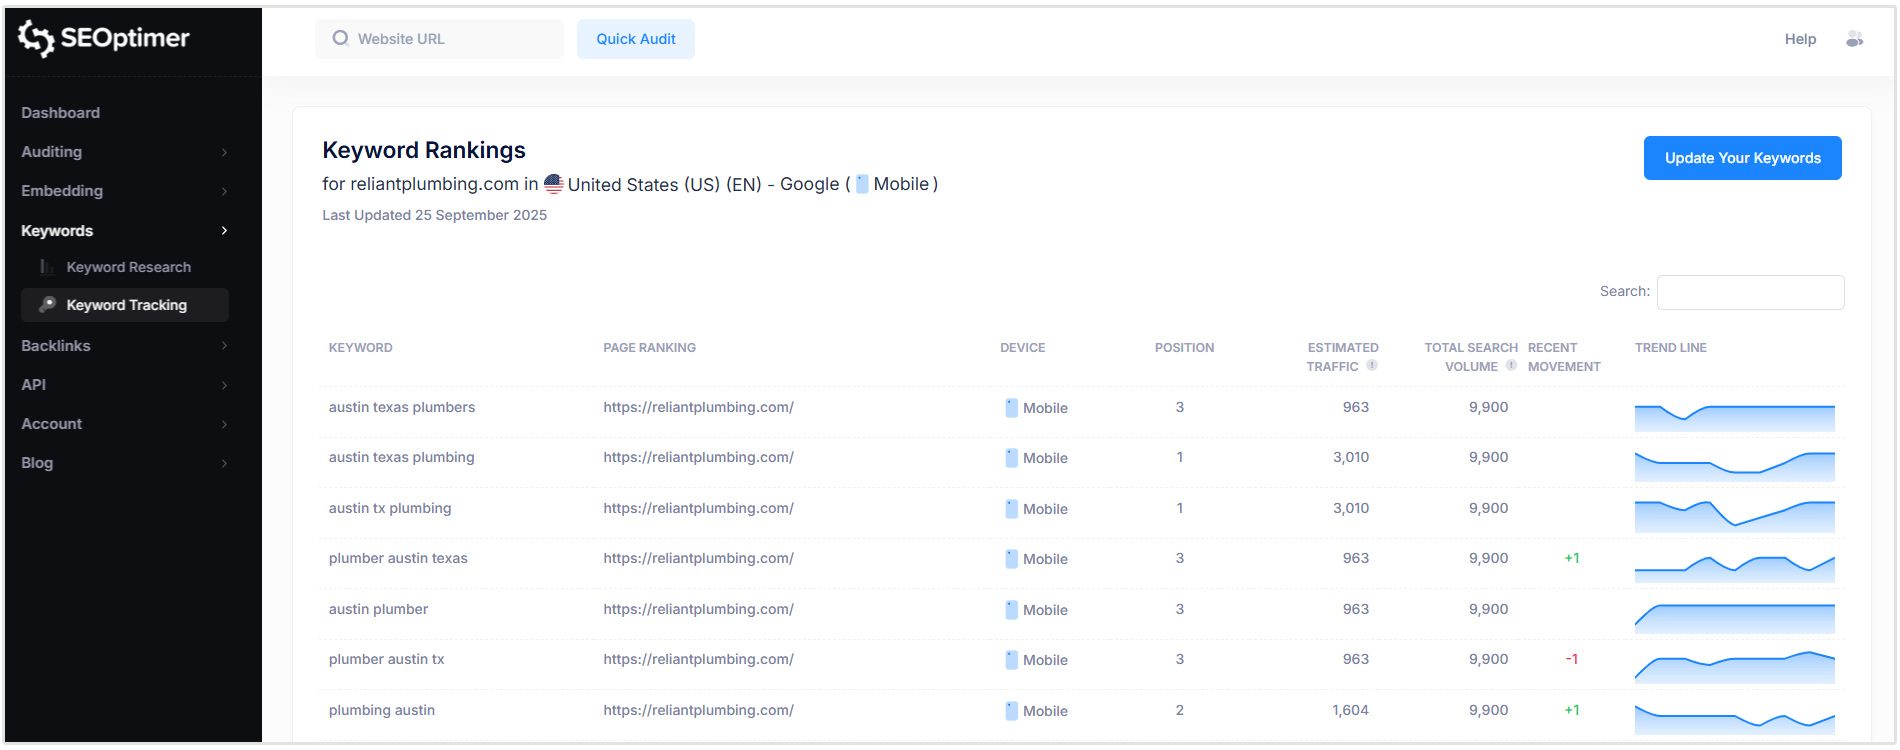
Task: Click the Keyword Research bar chart icon
Action: [x=47, y=267]
